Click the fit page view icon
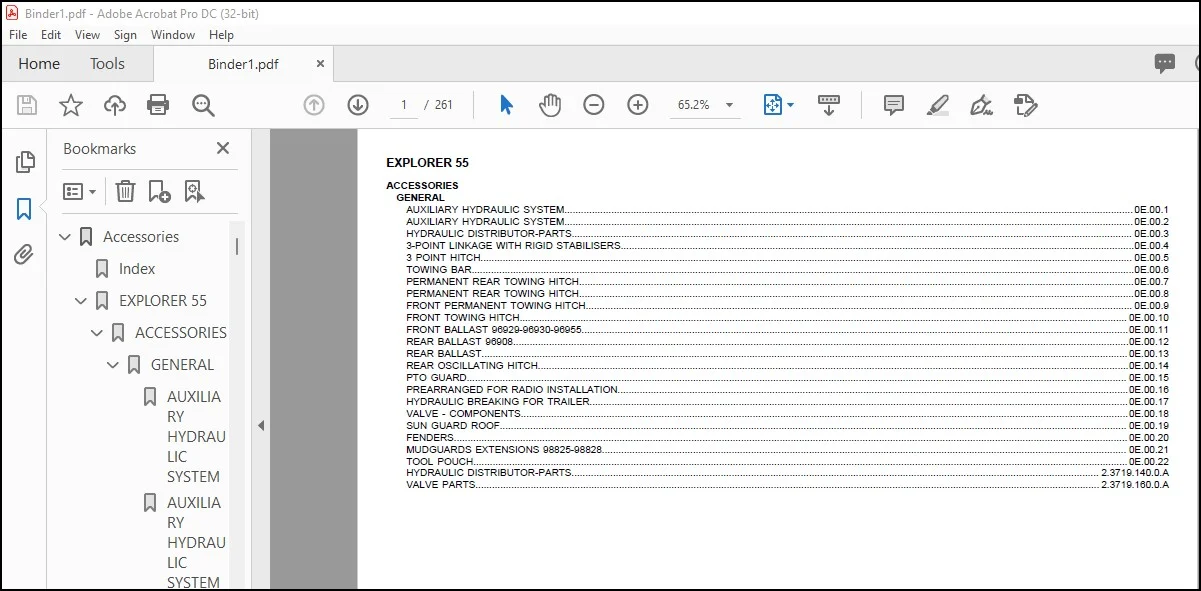The image size is (1201, 591). pyautogui.click(x=772, y=105)
